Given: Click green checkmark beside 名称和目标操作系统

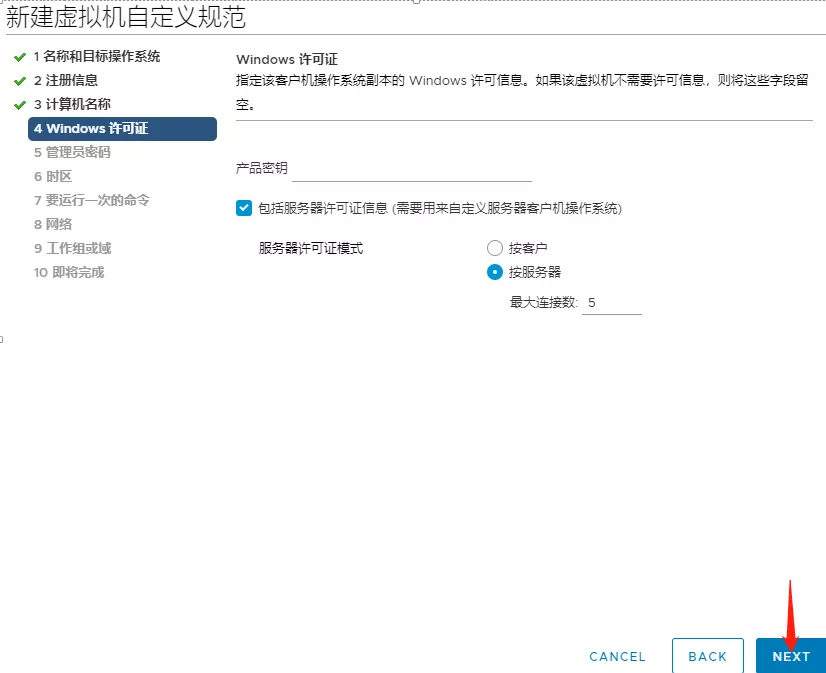Looking at the screenshot, I should pyautogui.click(x=19, y=57).
